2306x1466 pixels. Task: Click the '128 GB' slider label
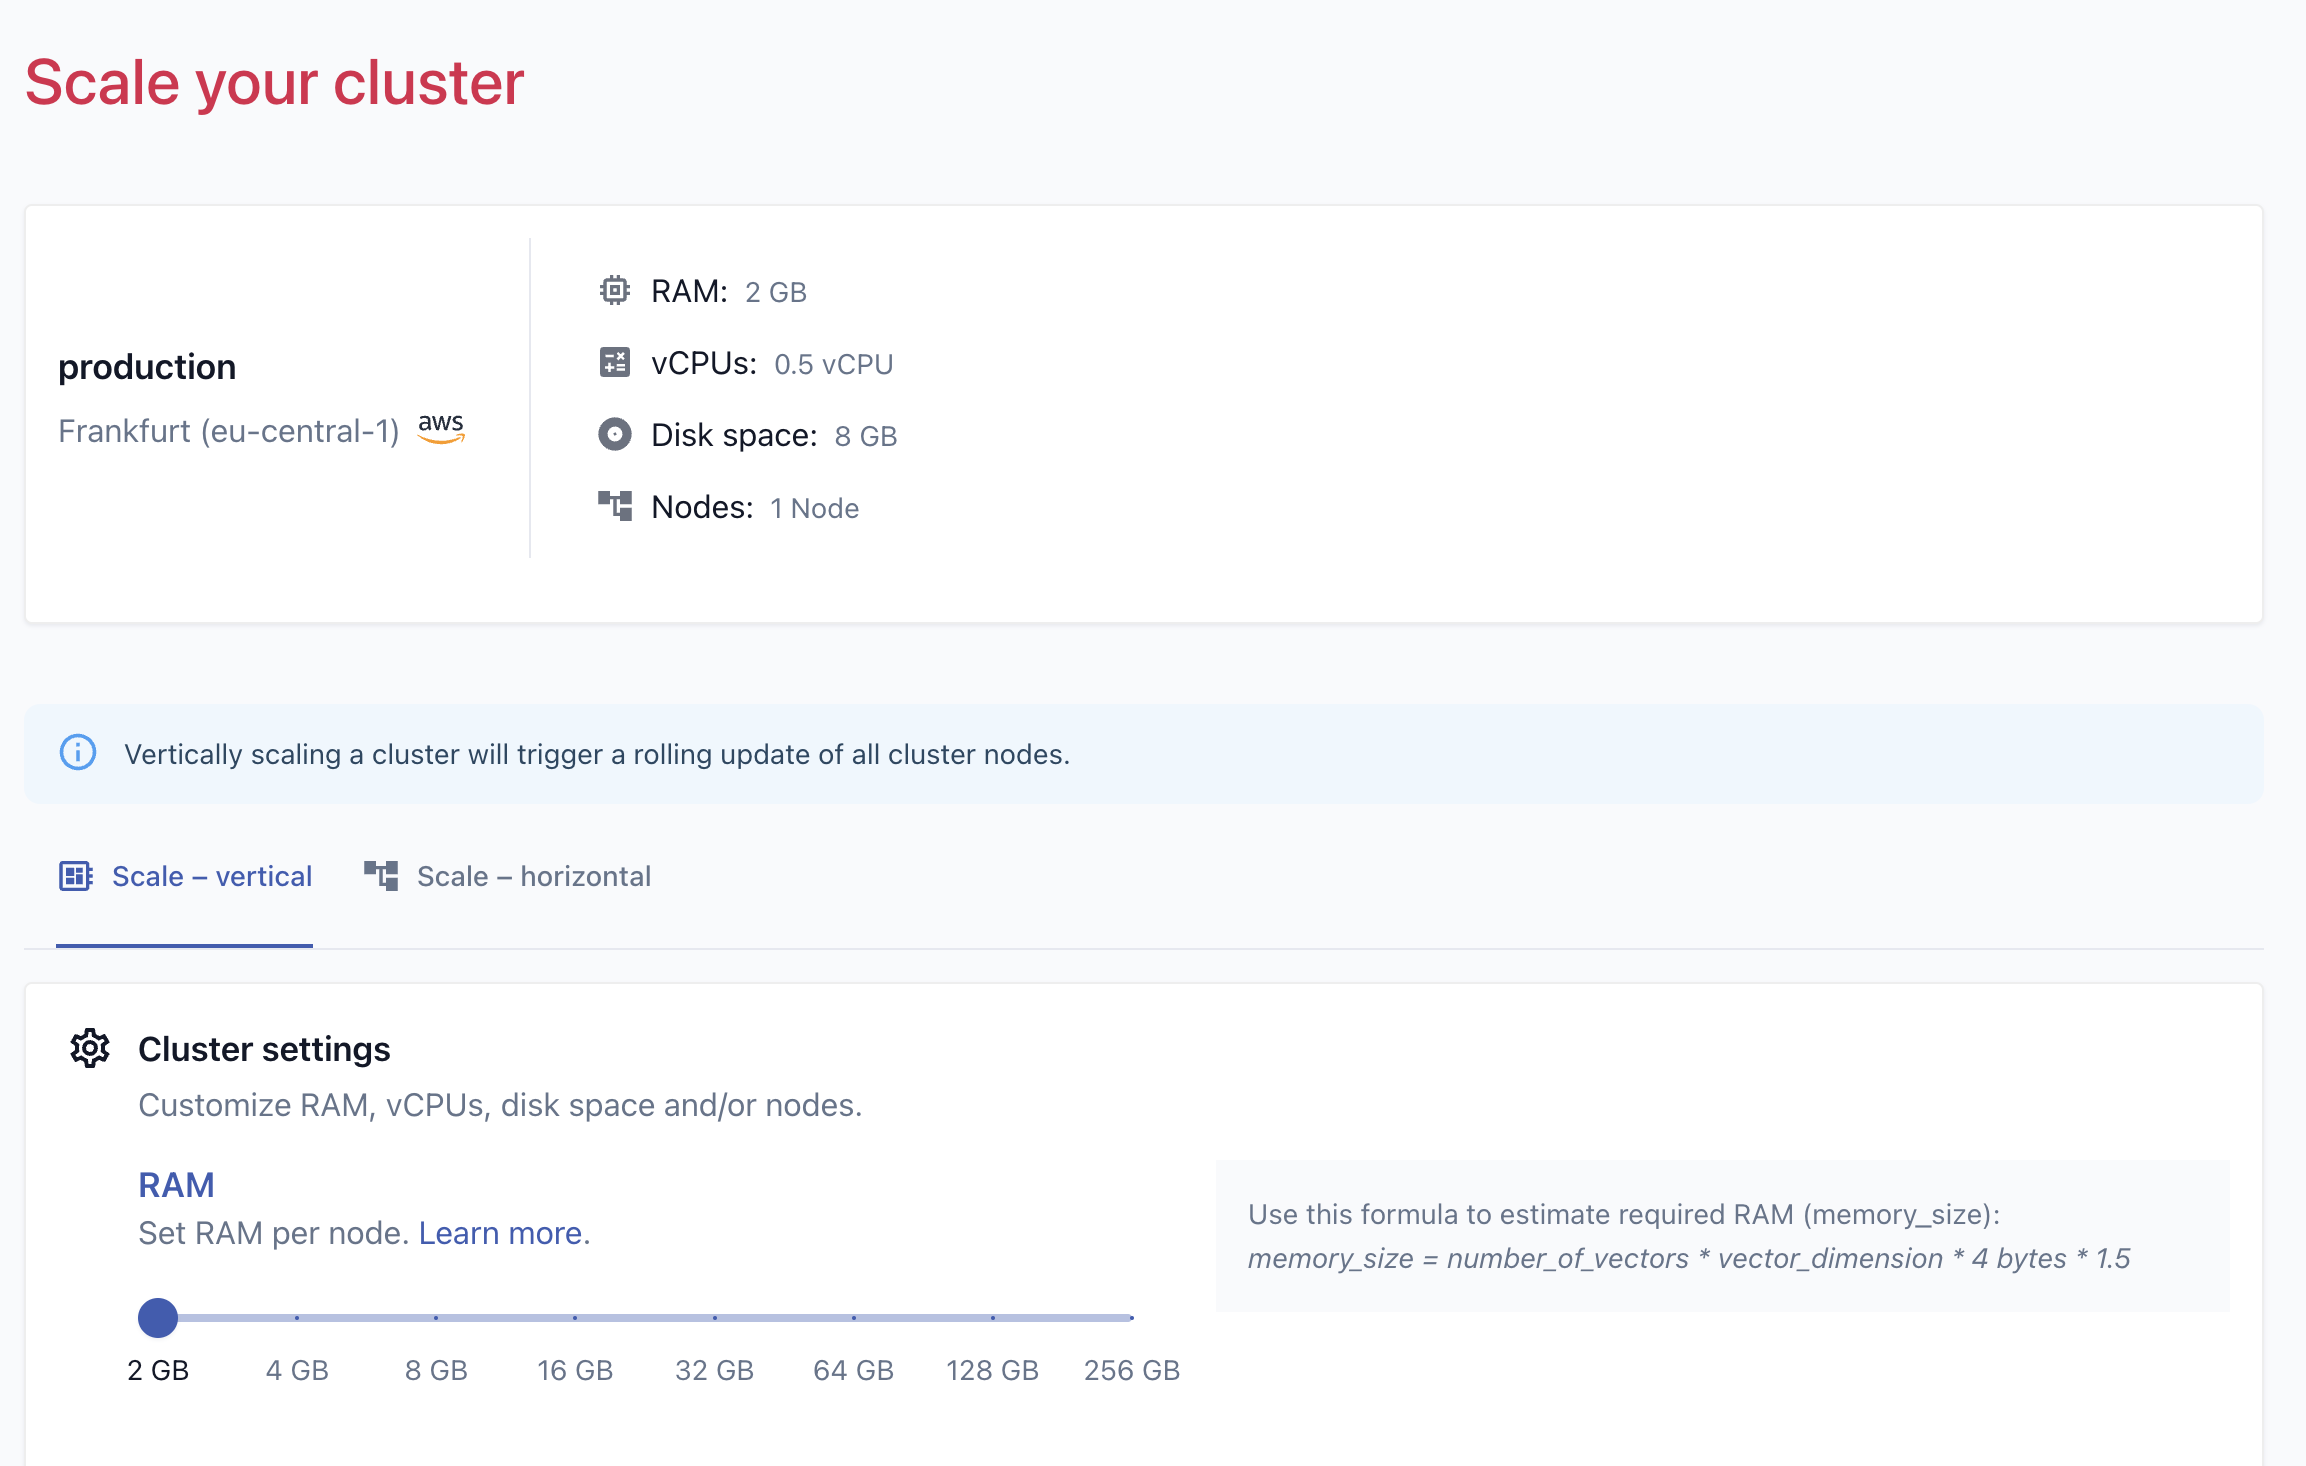(x=993, y=1370)
